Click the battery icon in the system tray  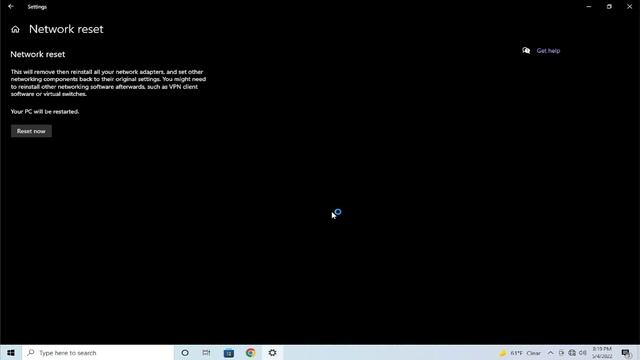[561, 353]
